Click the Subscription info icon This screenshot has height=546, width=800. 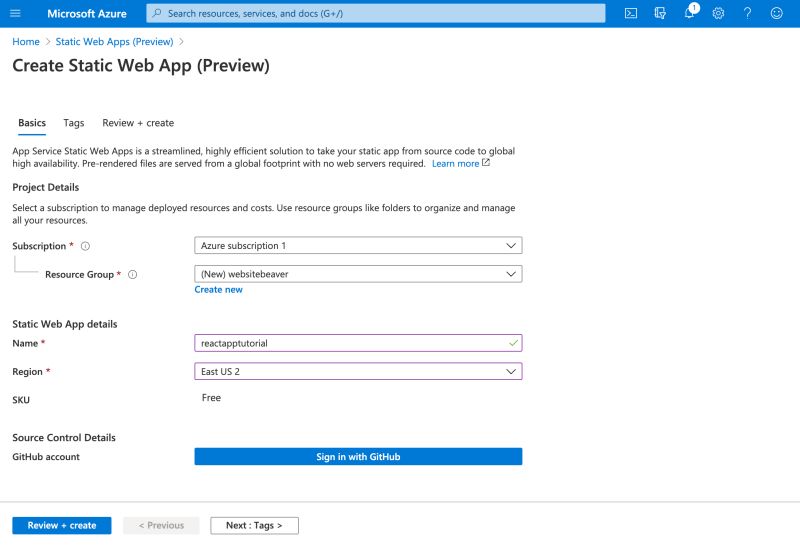pos(85,246)
